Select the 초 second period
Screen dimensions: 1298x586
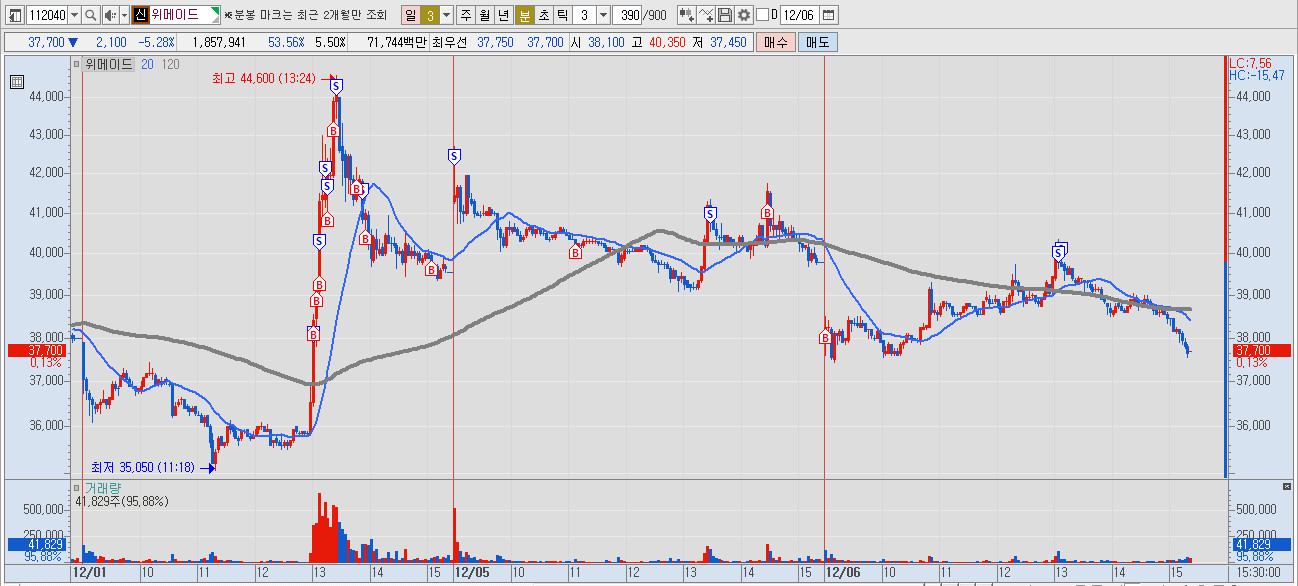pos(543,15)
